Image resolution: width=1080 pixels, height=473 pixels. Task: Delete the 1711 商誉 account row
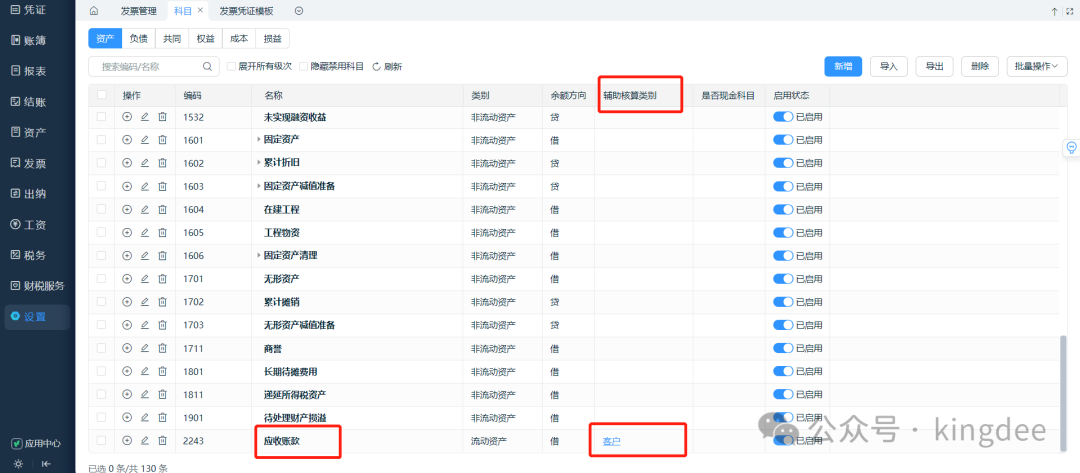(162, 348)
